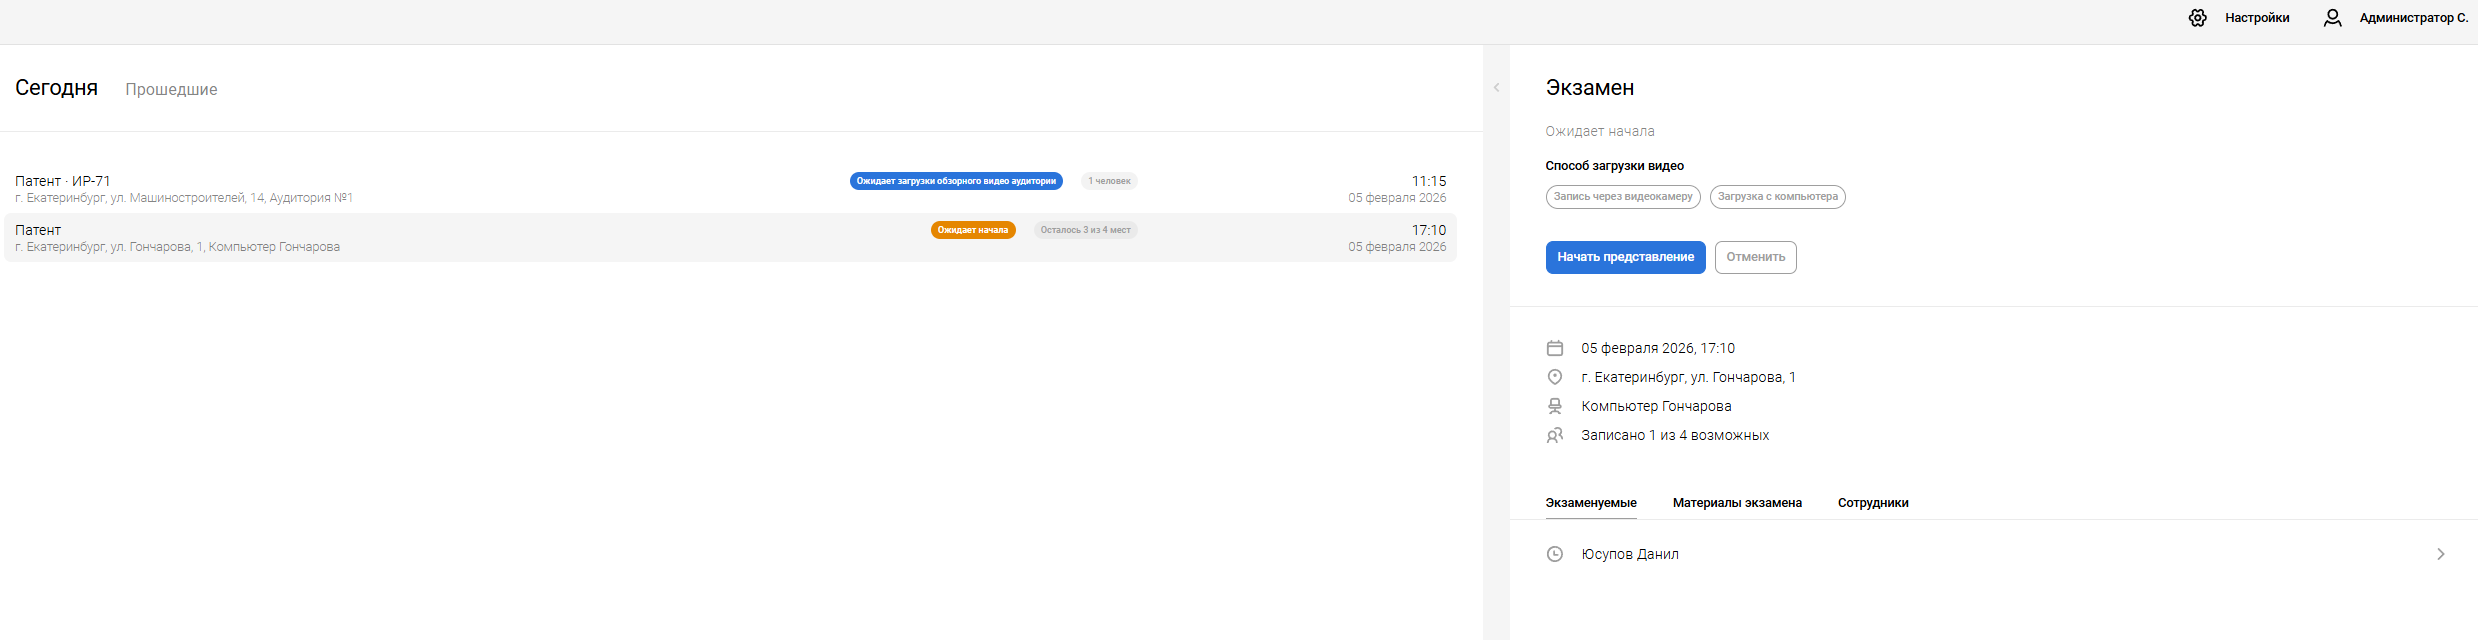Viewport: 2478px width, 640px height.
Task: Collapse the exam details side panel
Action: [1496, 88]
